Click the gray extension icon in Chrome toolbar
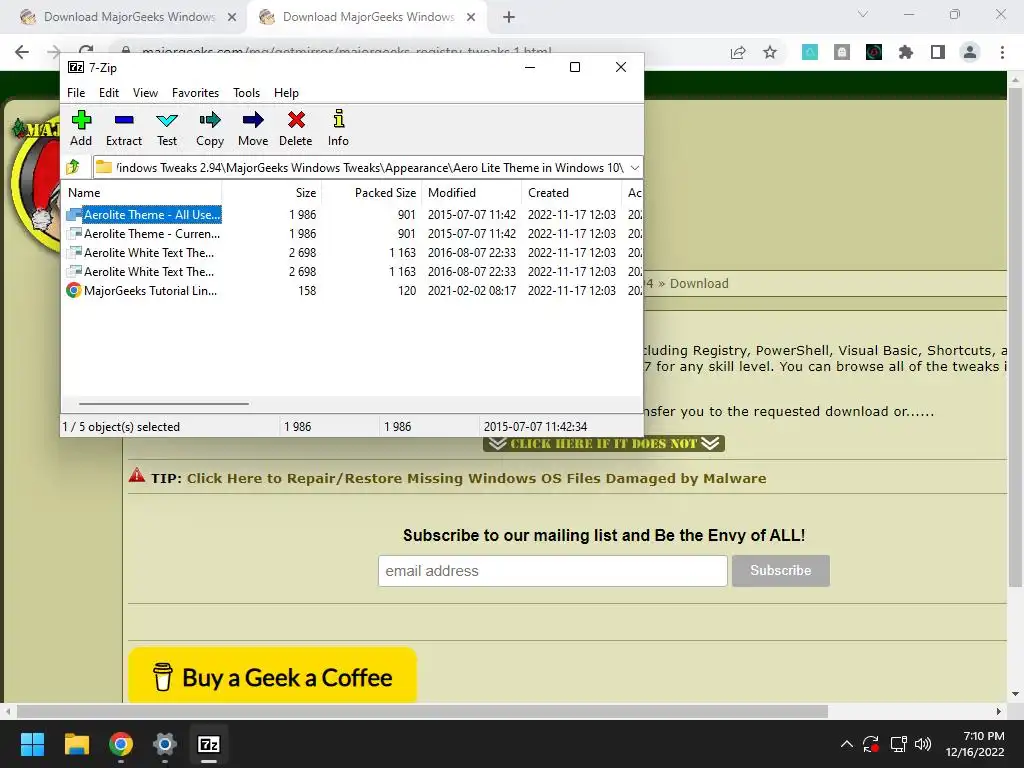1024x768 pixels. coord(842,52)
